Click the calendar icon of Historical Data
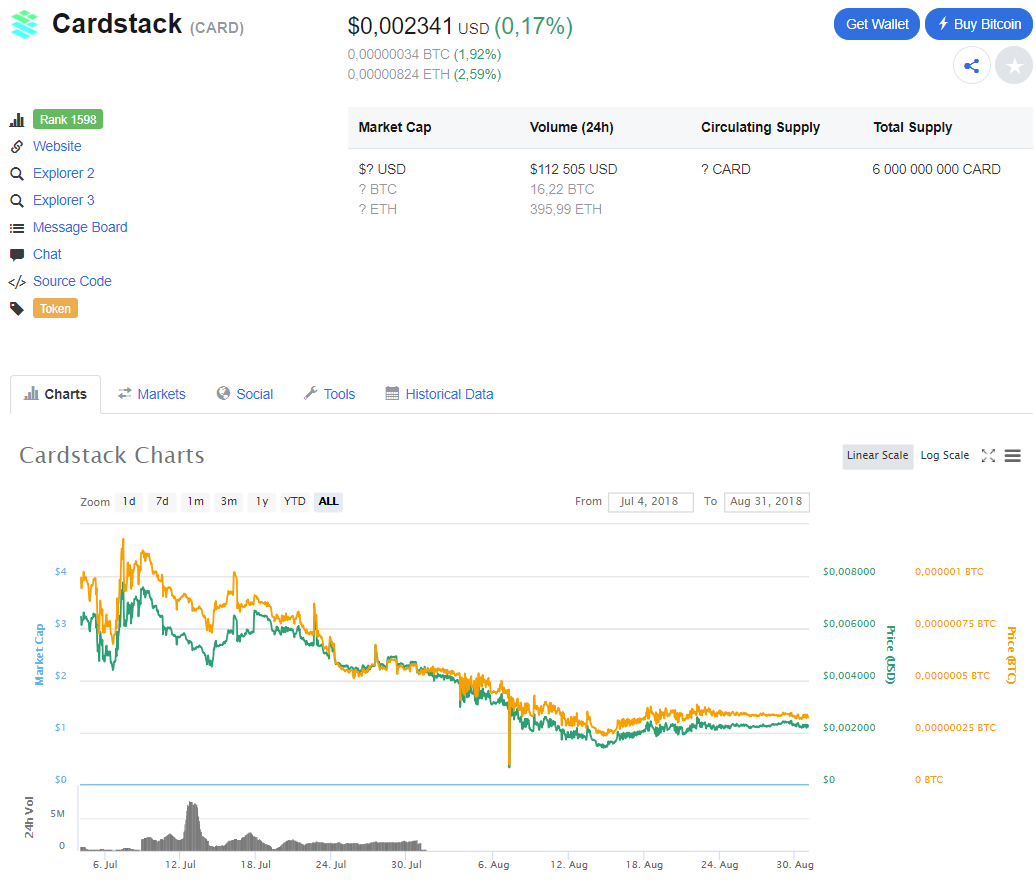Image resolution: width=1036 pixels, height=887 pixels. (x=392, y=394)
